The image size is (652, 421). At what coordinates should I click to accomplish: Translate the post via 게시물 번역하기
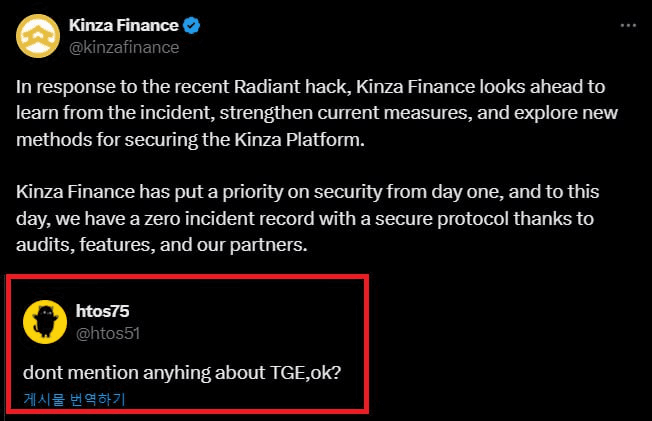click(x=74, y=399)
